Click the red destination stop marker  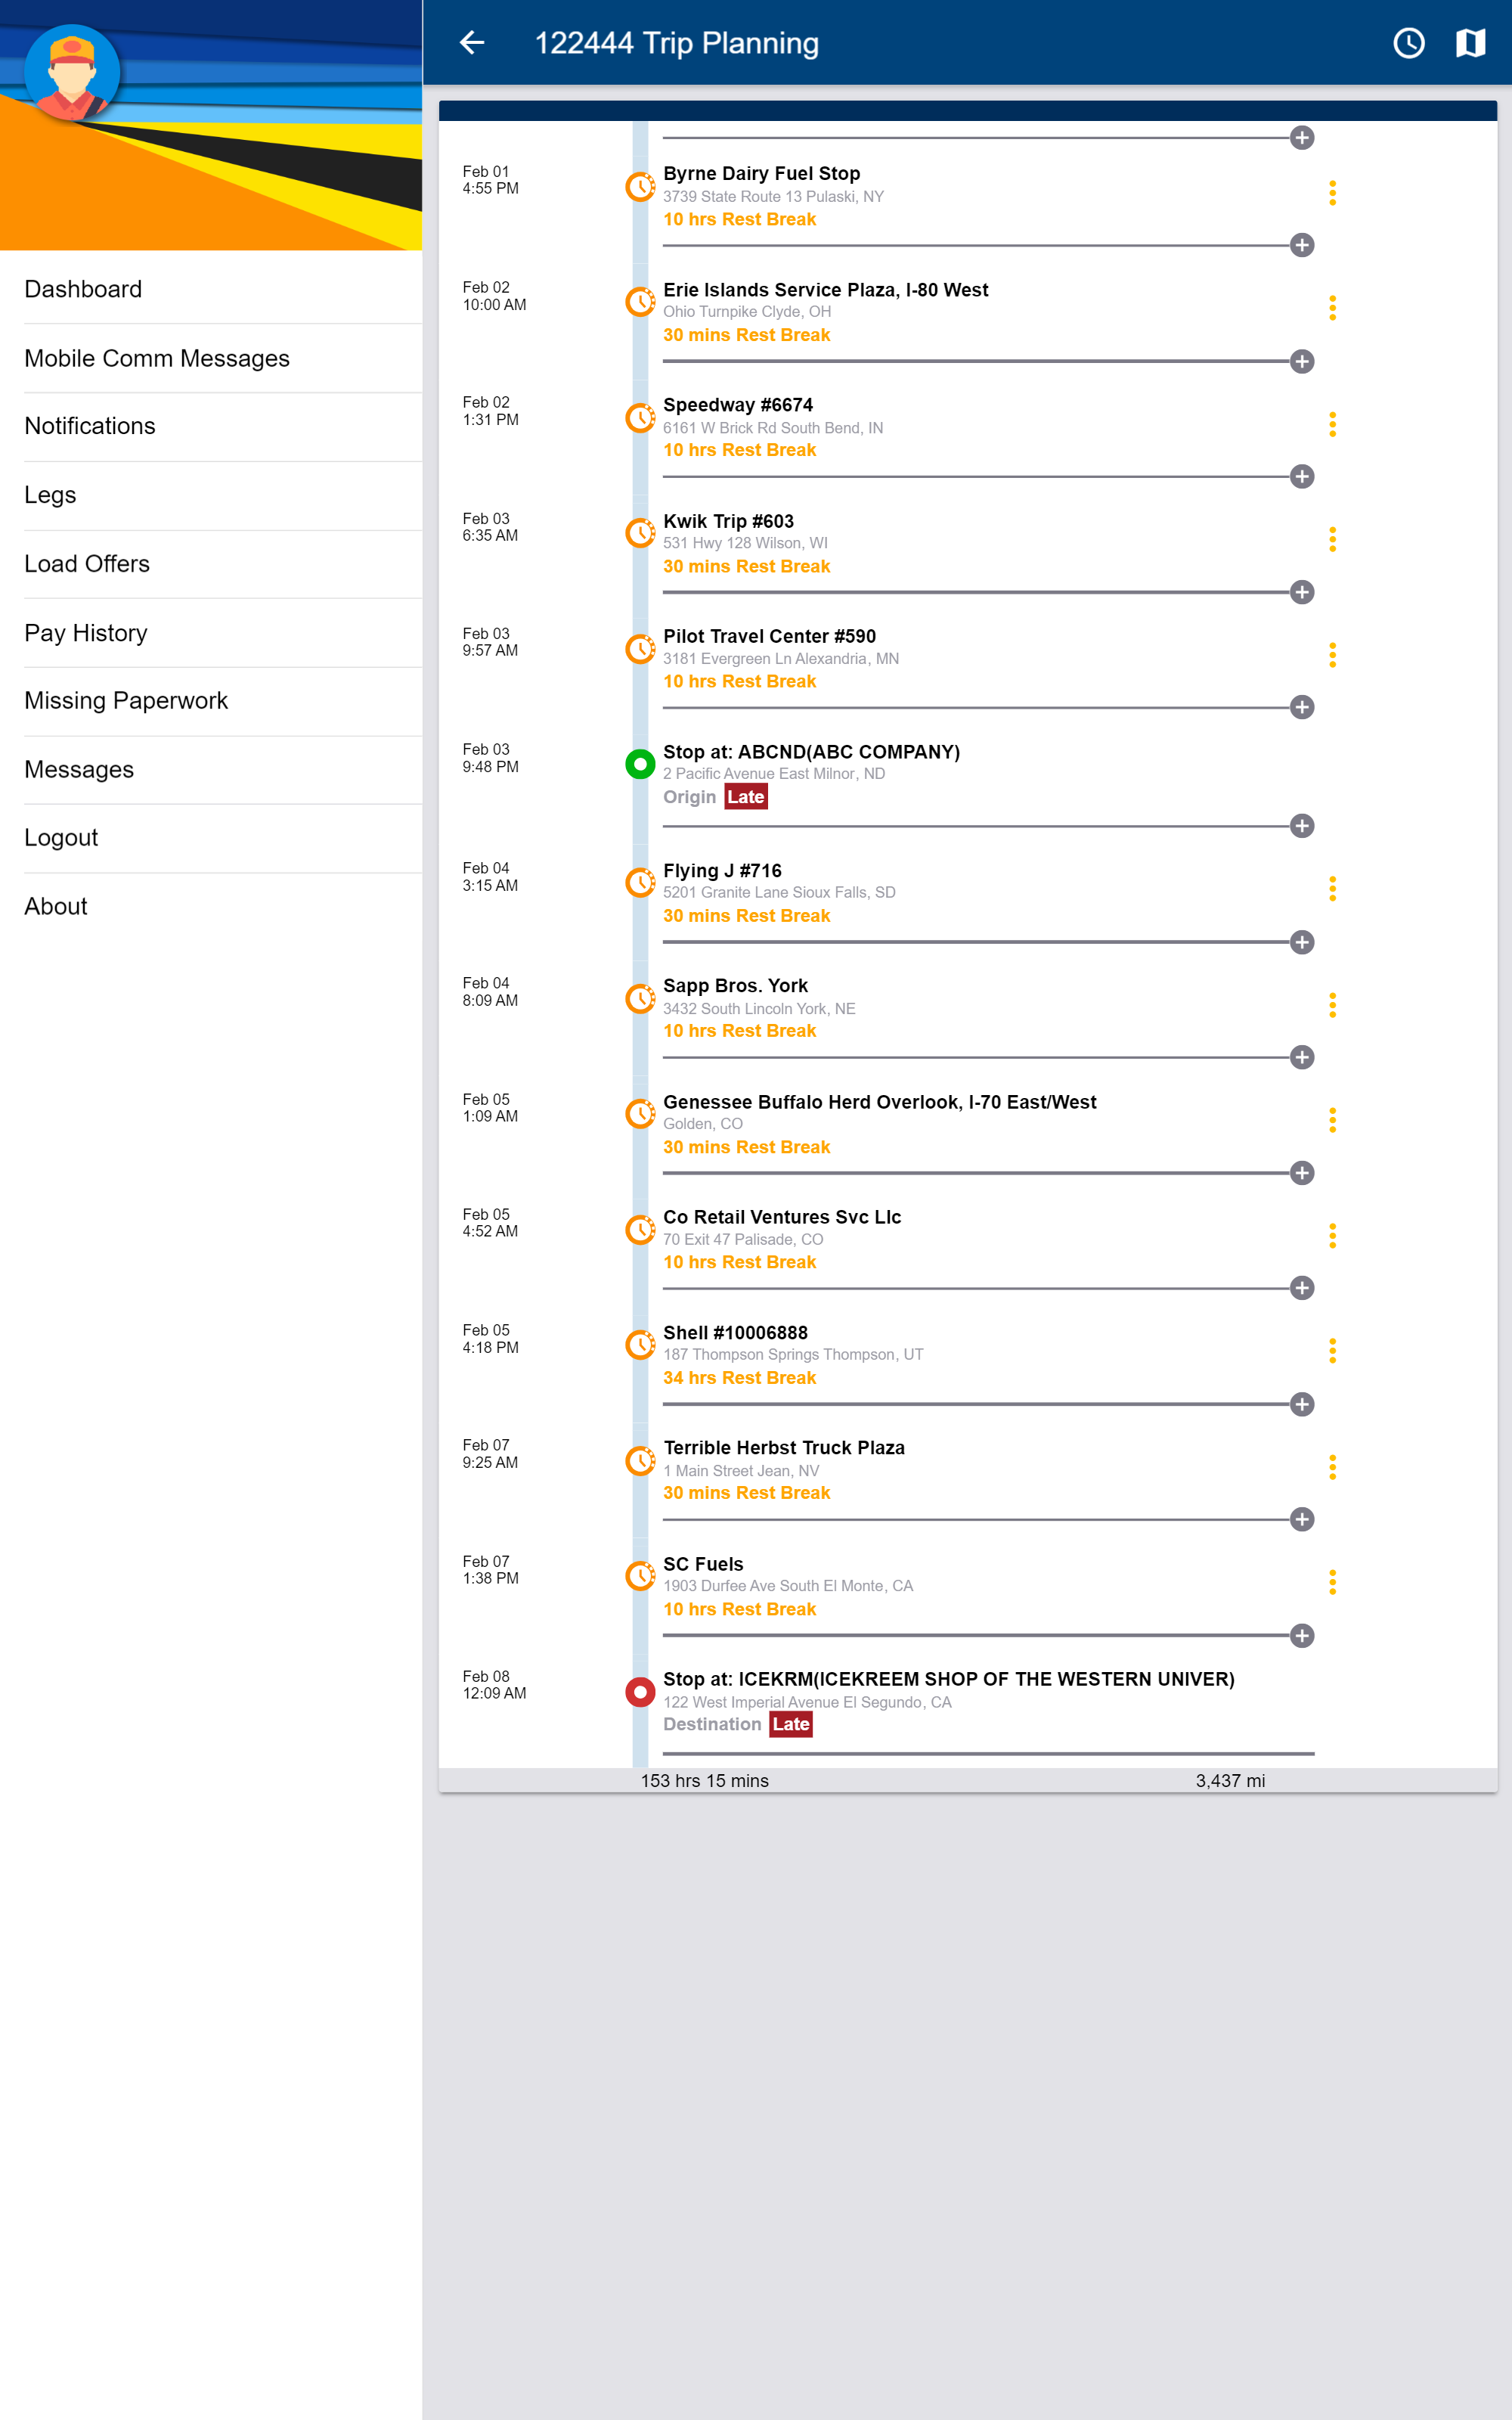pos(640,1691)
